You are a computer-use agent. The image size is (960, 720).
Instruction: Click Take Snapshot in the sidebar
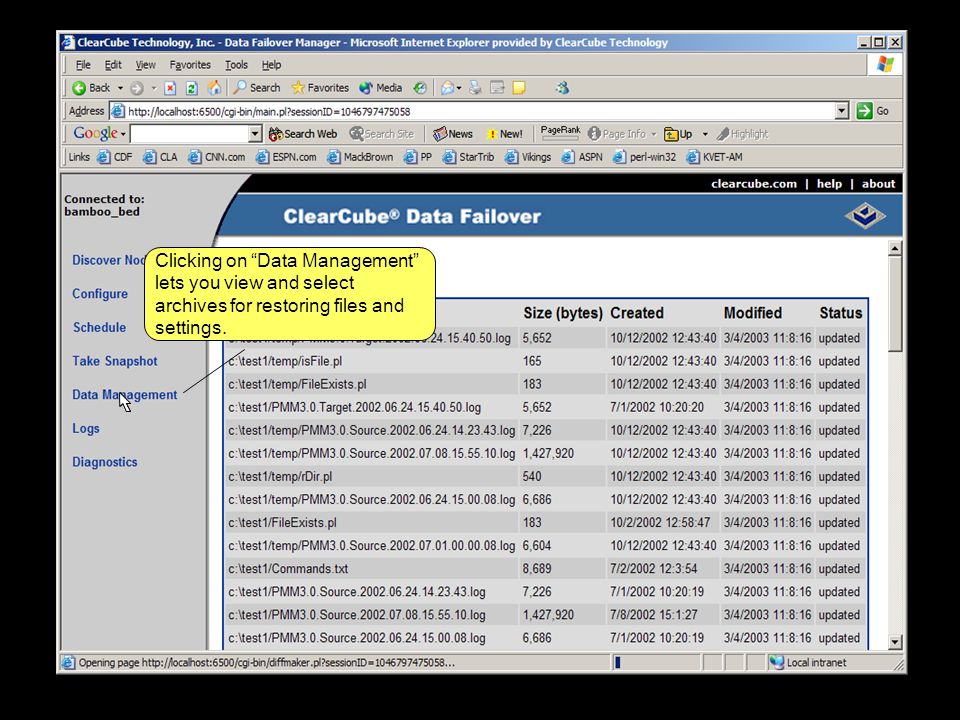click(114, 361)
